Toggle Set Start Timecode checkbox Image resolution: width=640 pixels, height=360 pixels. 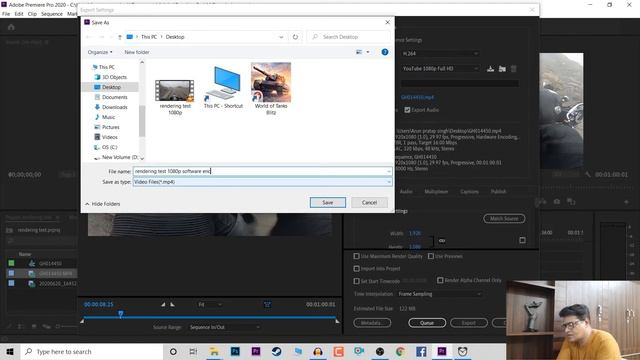click(x=356, y=281)
